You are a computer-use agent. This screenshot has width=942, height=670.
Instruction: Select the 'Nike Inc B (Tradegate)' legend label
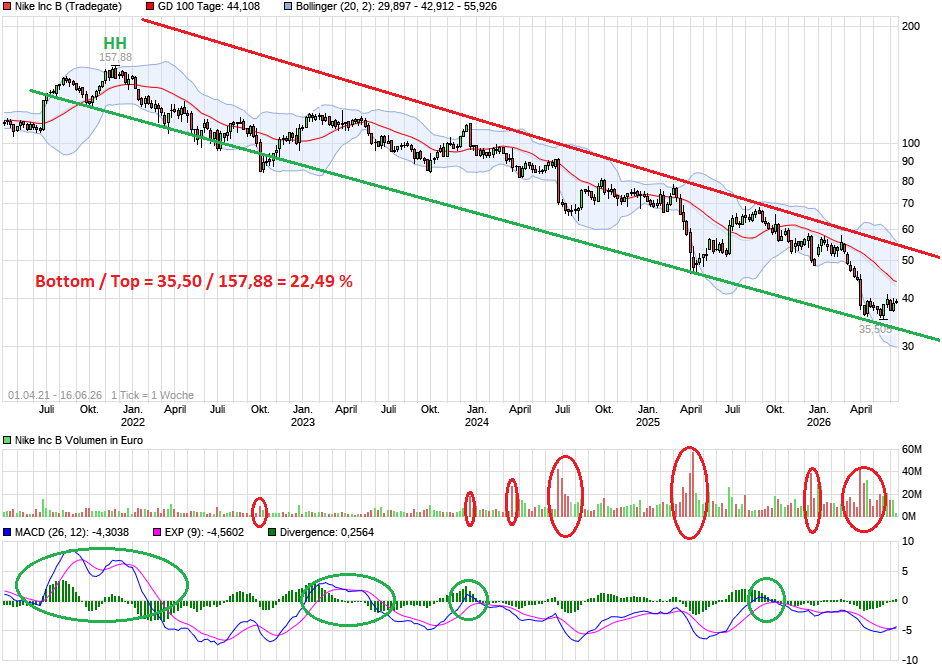tap(68, 7)
